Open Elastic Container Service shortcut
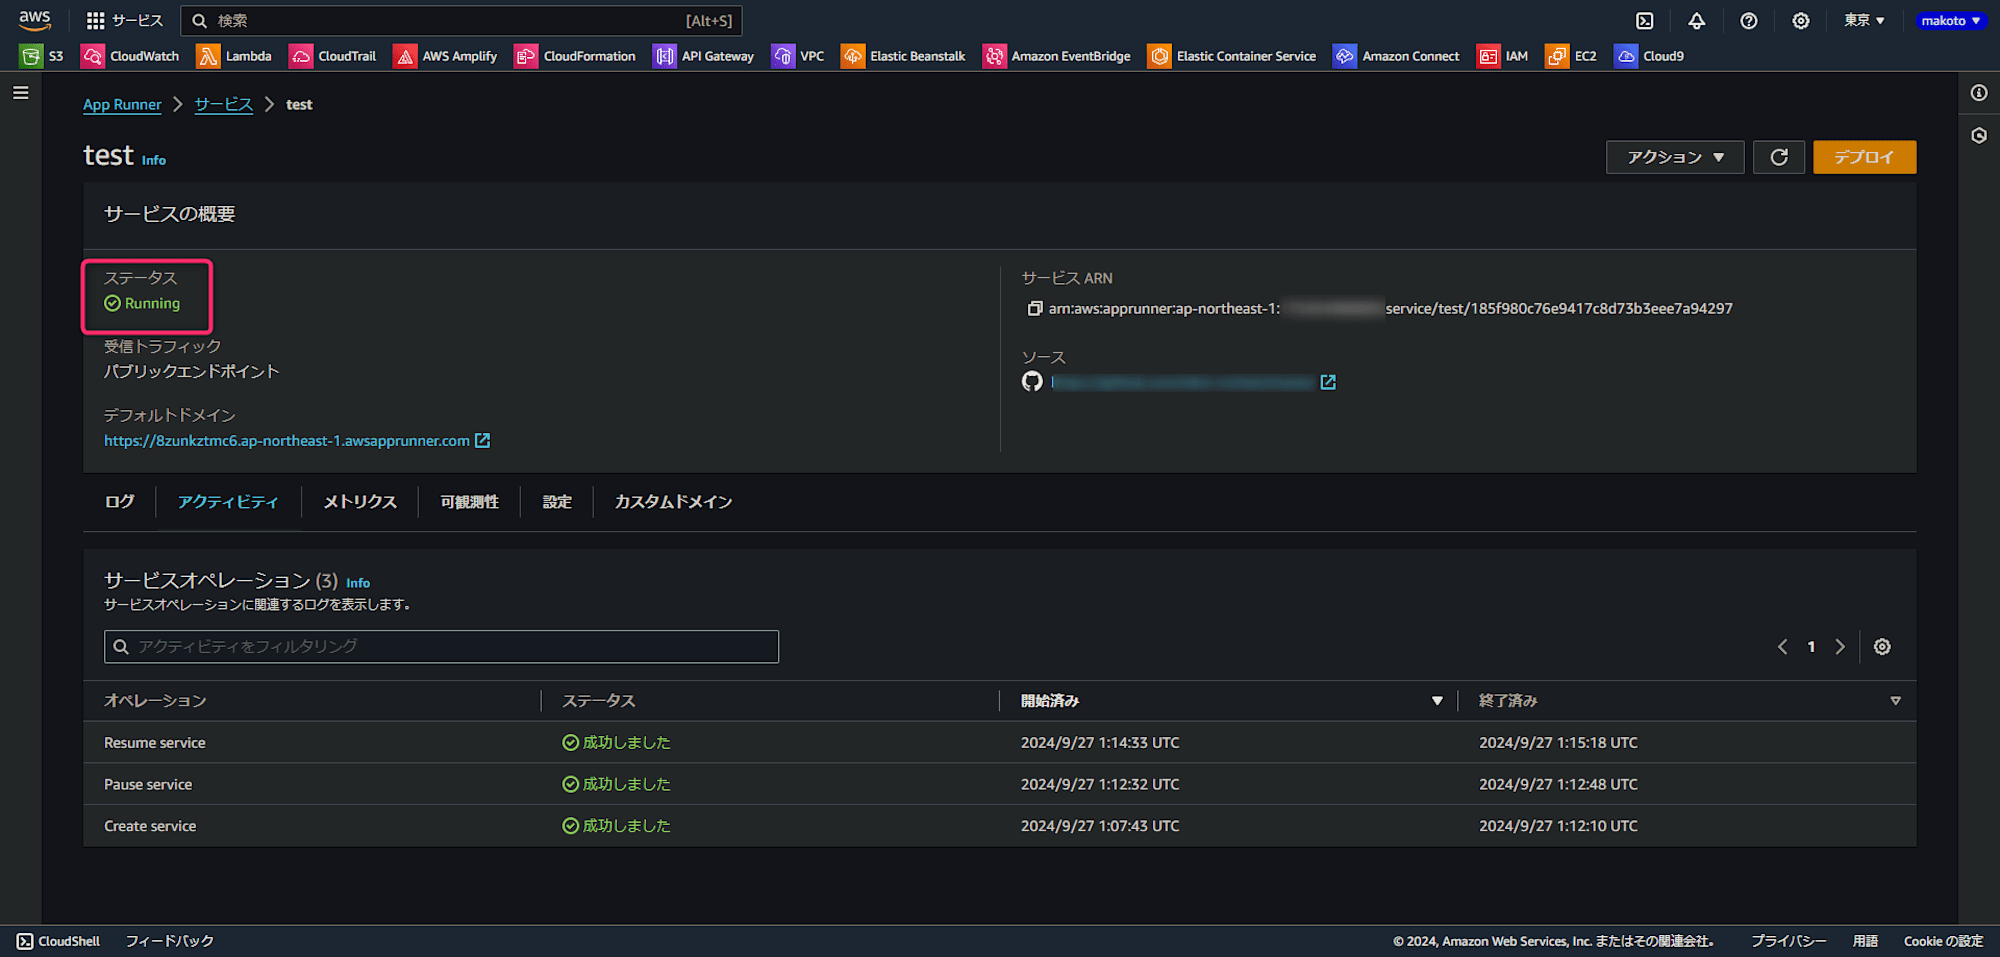The width and height of the screenshot is (2000, 957). pyautogui.click(x=1232, y=56)
